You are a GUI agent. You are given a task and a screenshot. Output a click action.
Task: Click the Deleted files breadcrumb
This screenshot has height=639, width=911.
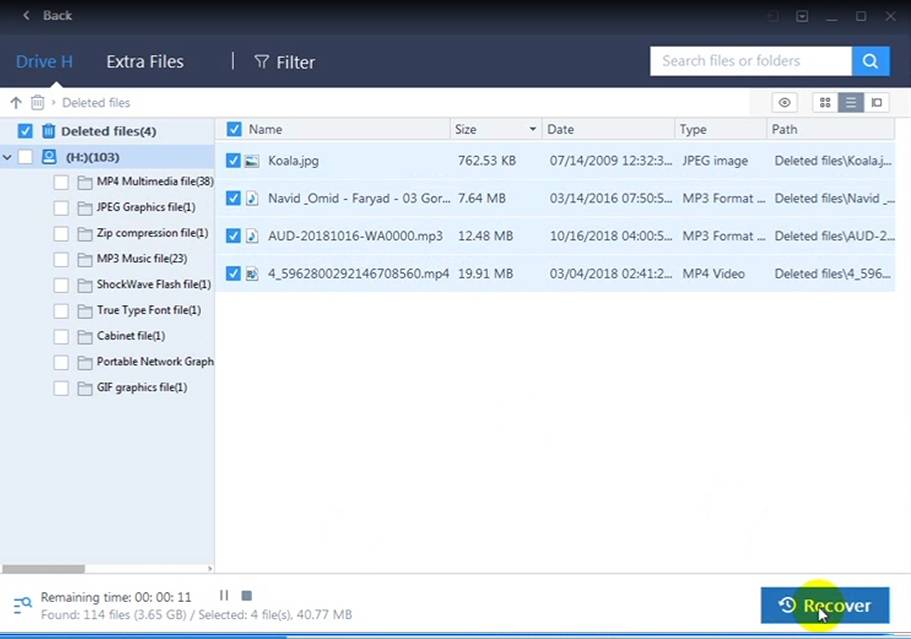coord(96,103)
